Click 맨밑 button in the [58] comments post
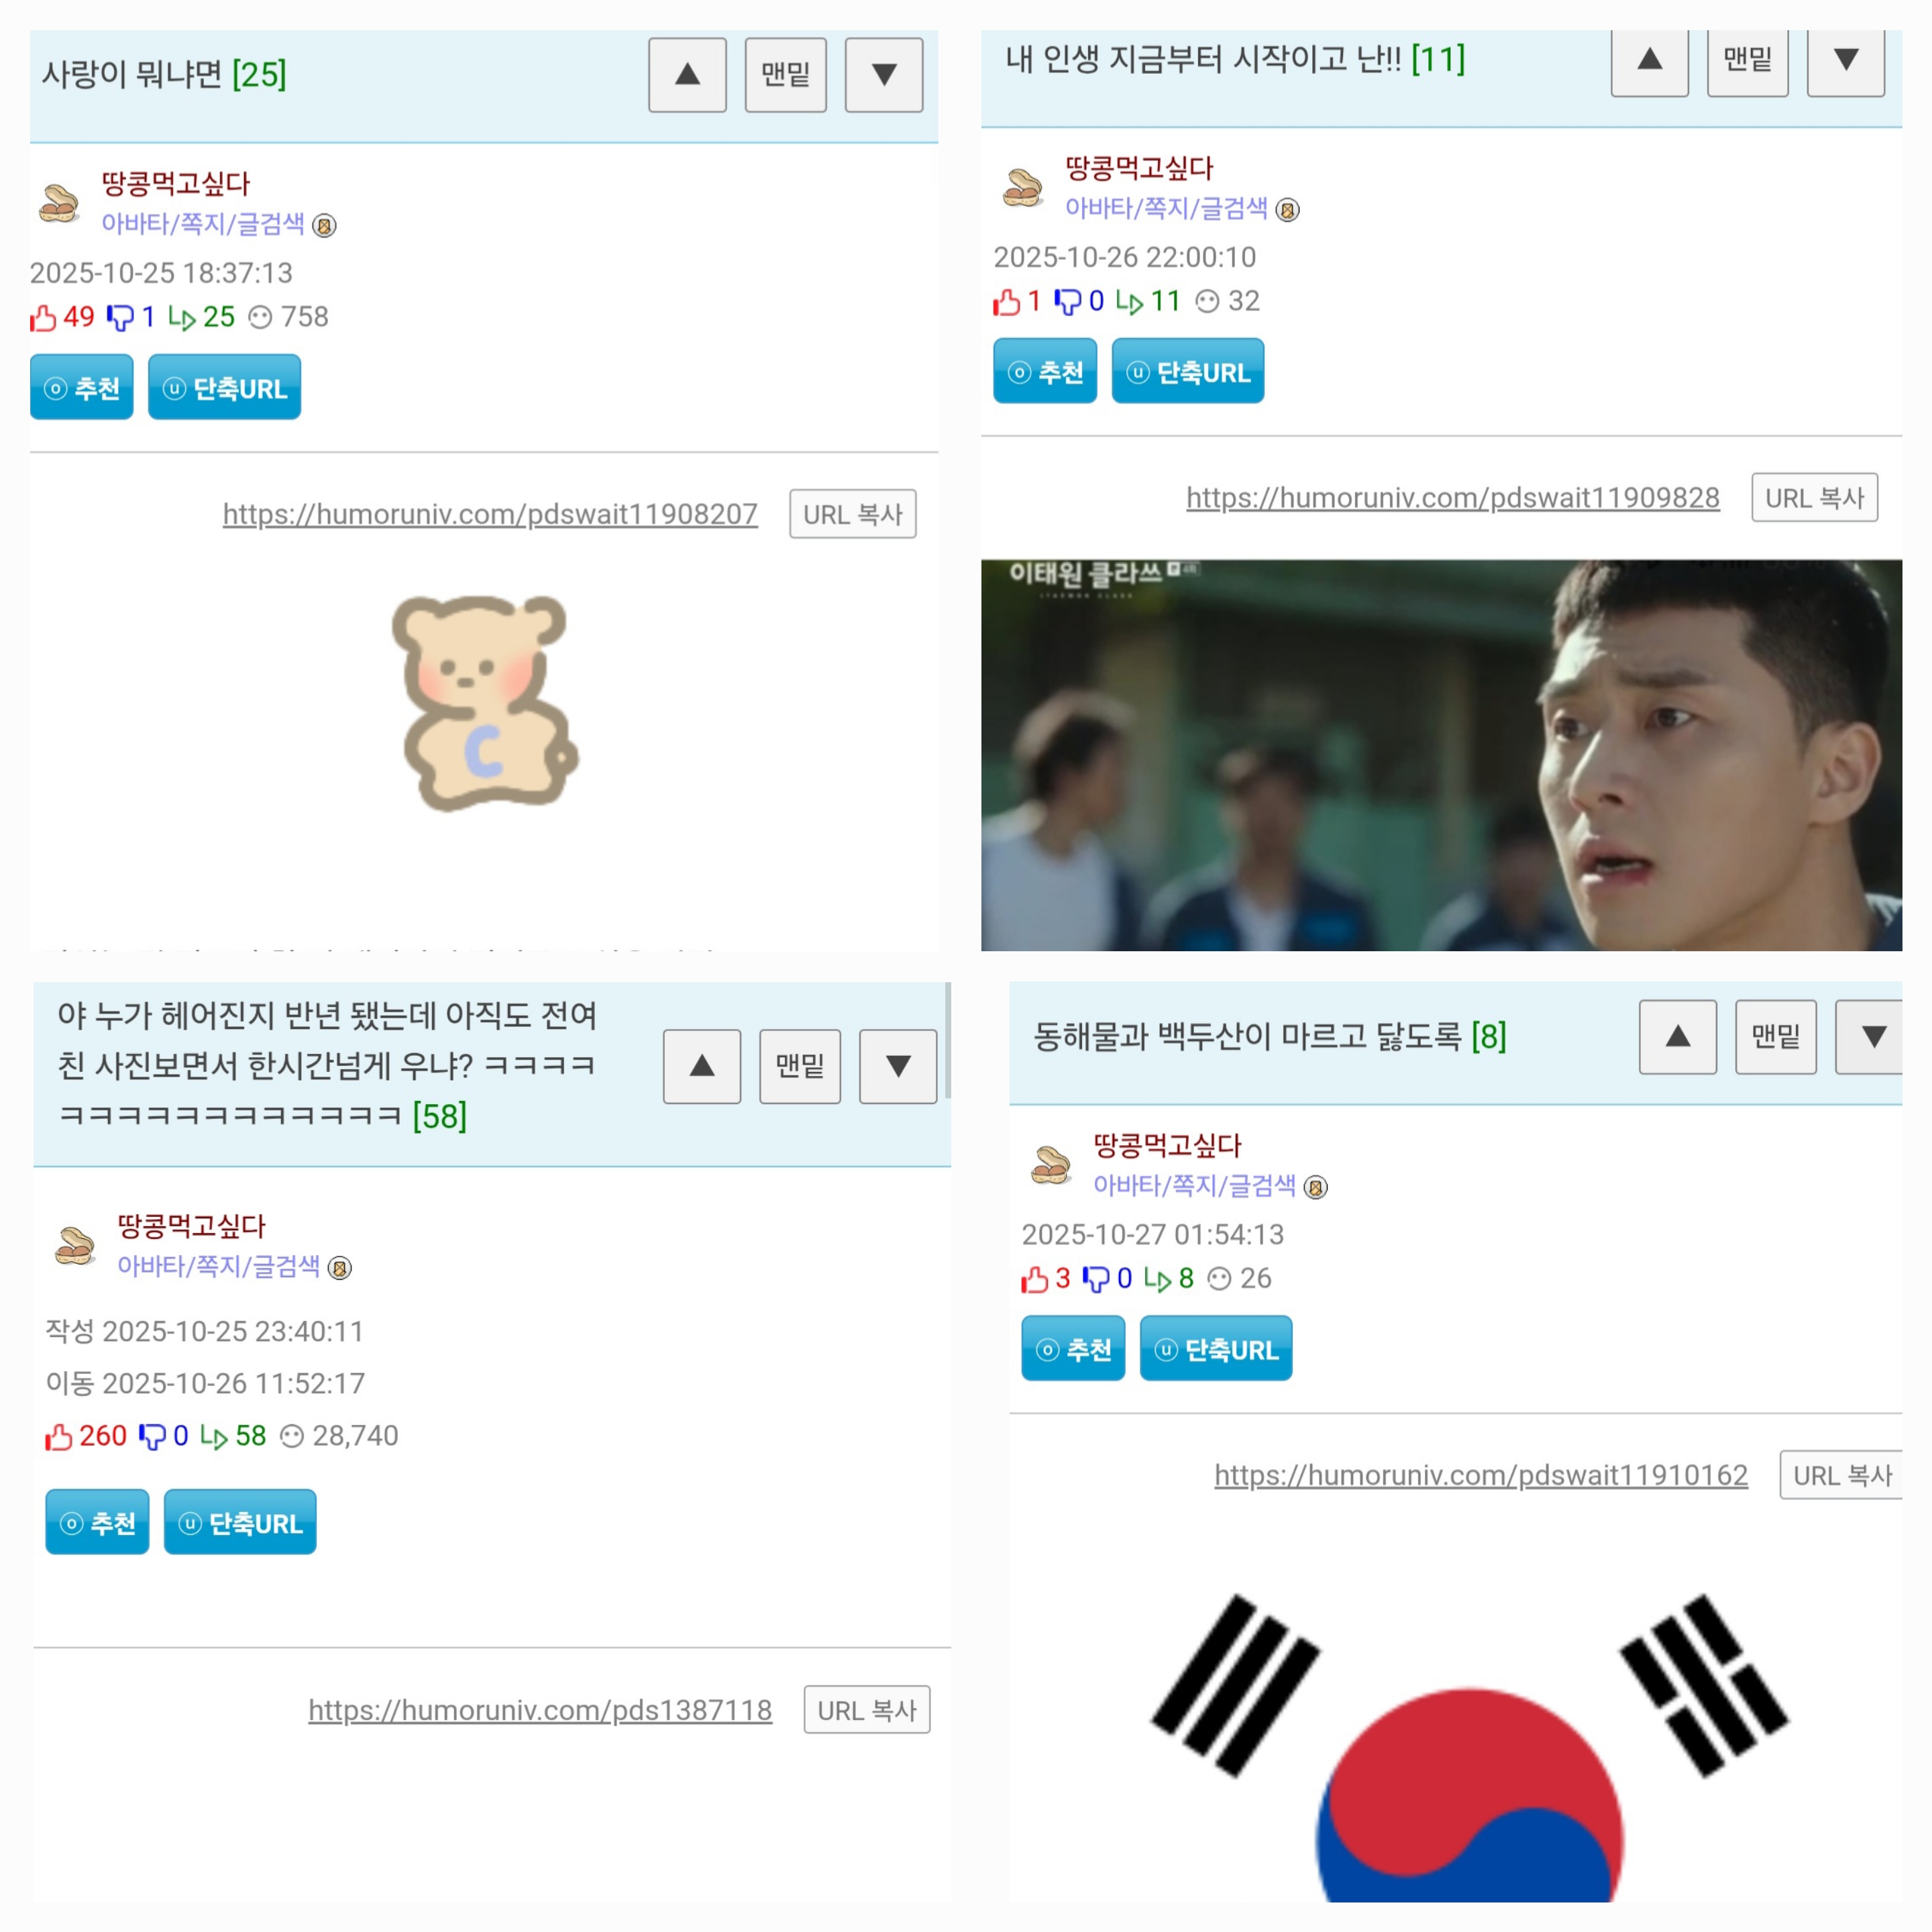 click(800, 1067)
